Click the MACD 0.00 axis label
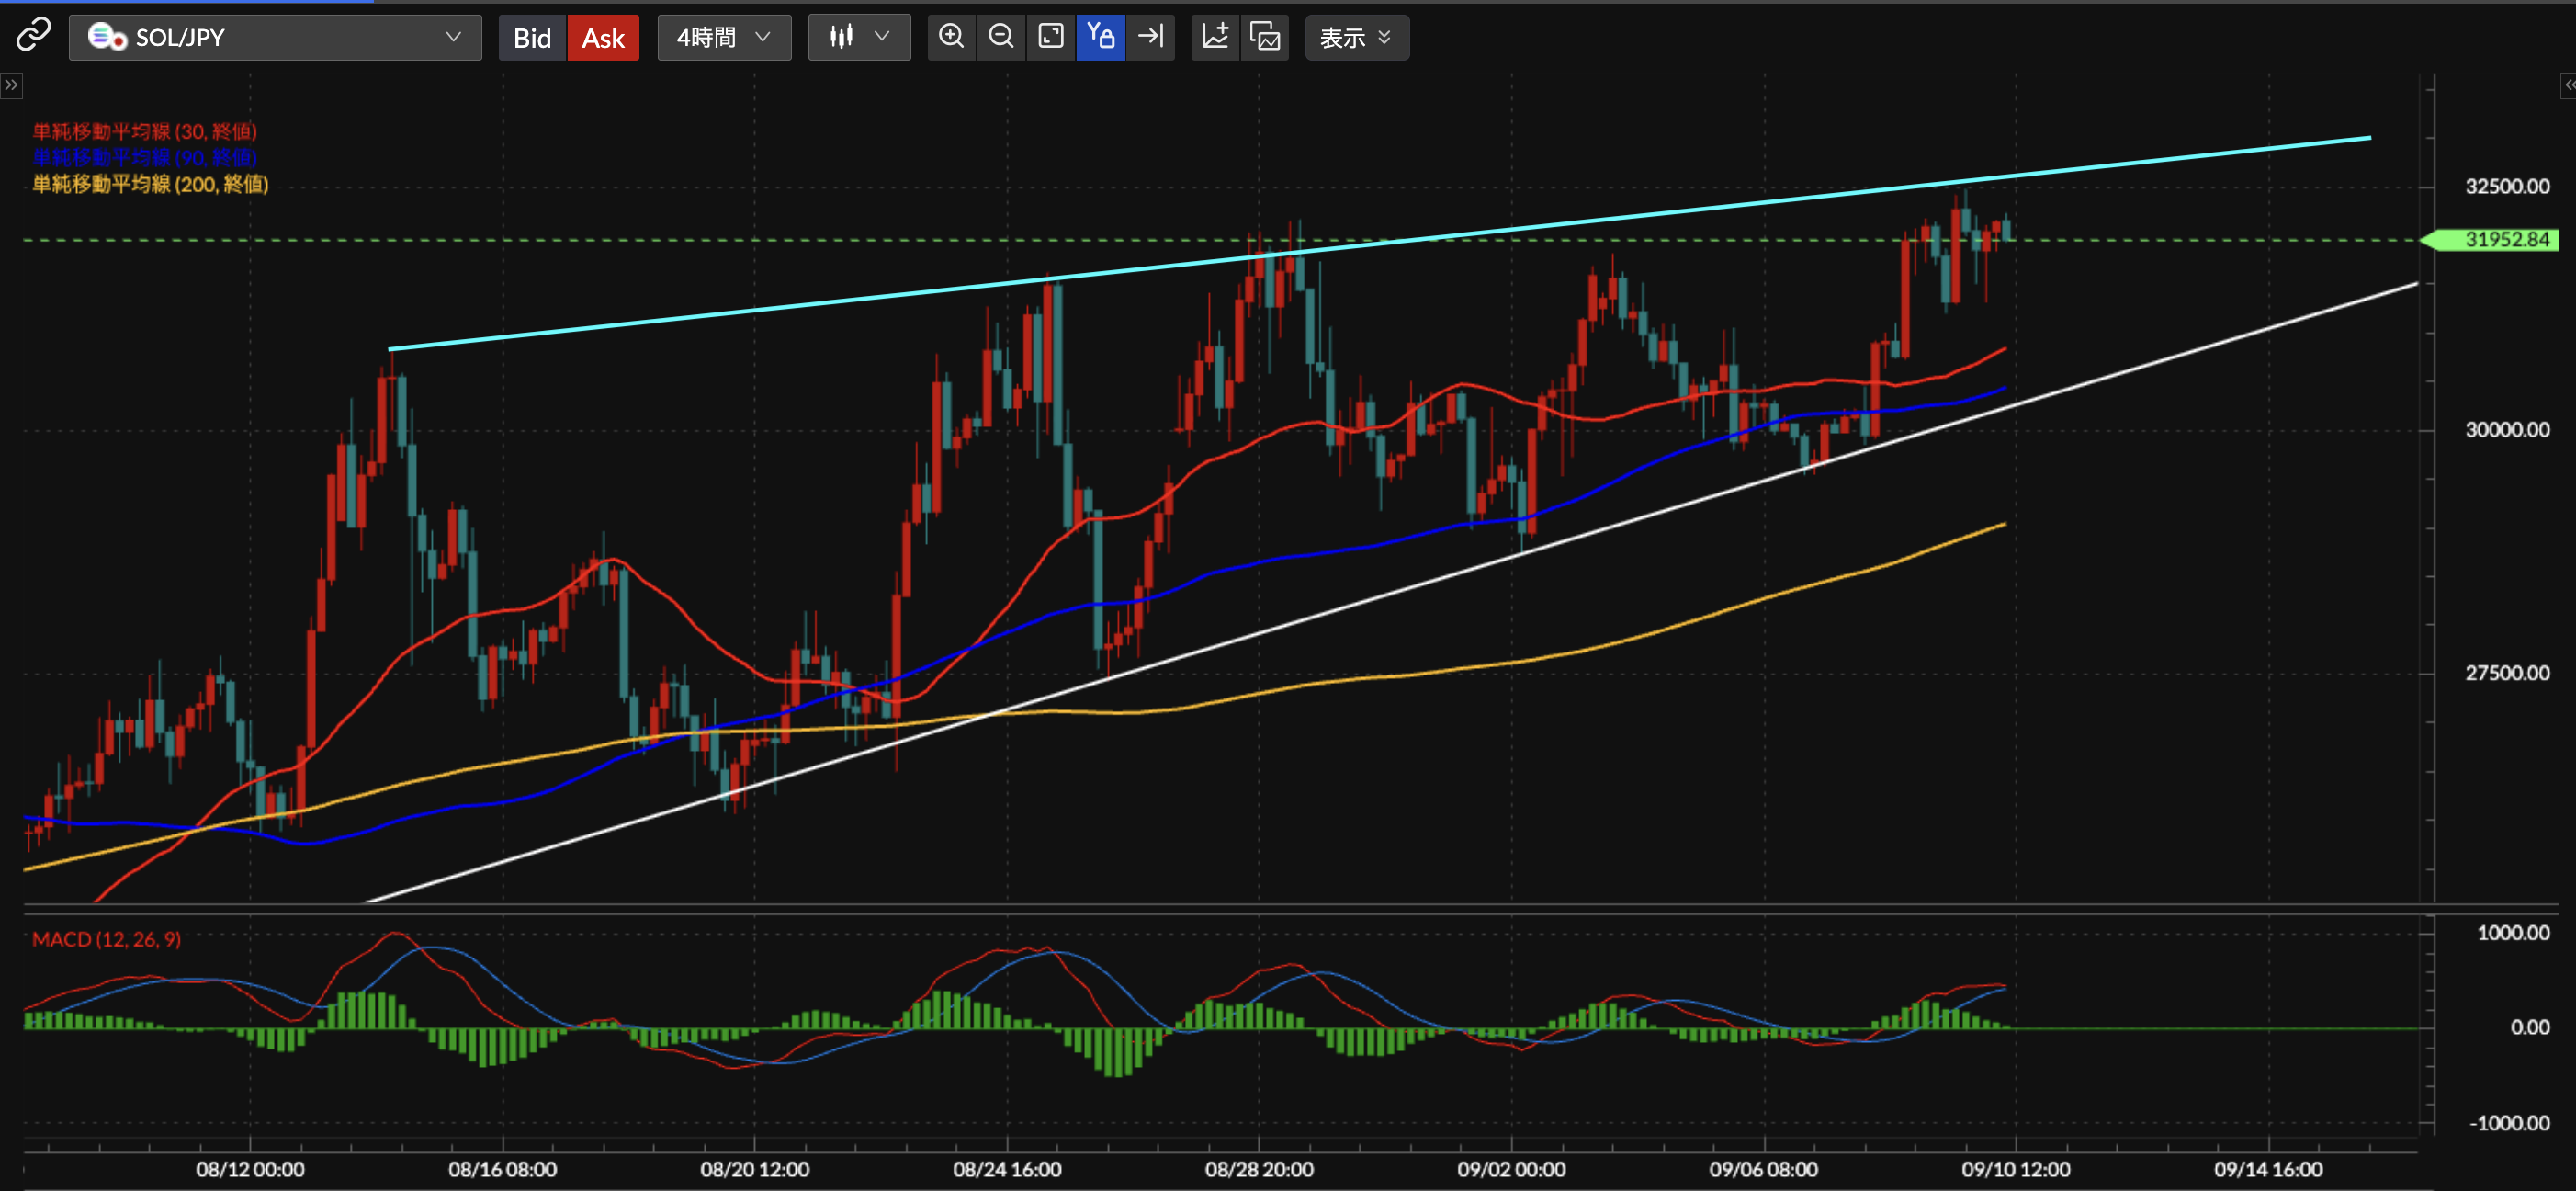This screenshot has height=1191, width=2576. click(x=2530, y=1027)
